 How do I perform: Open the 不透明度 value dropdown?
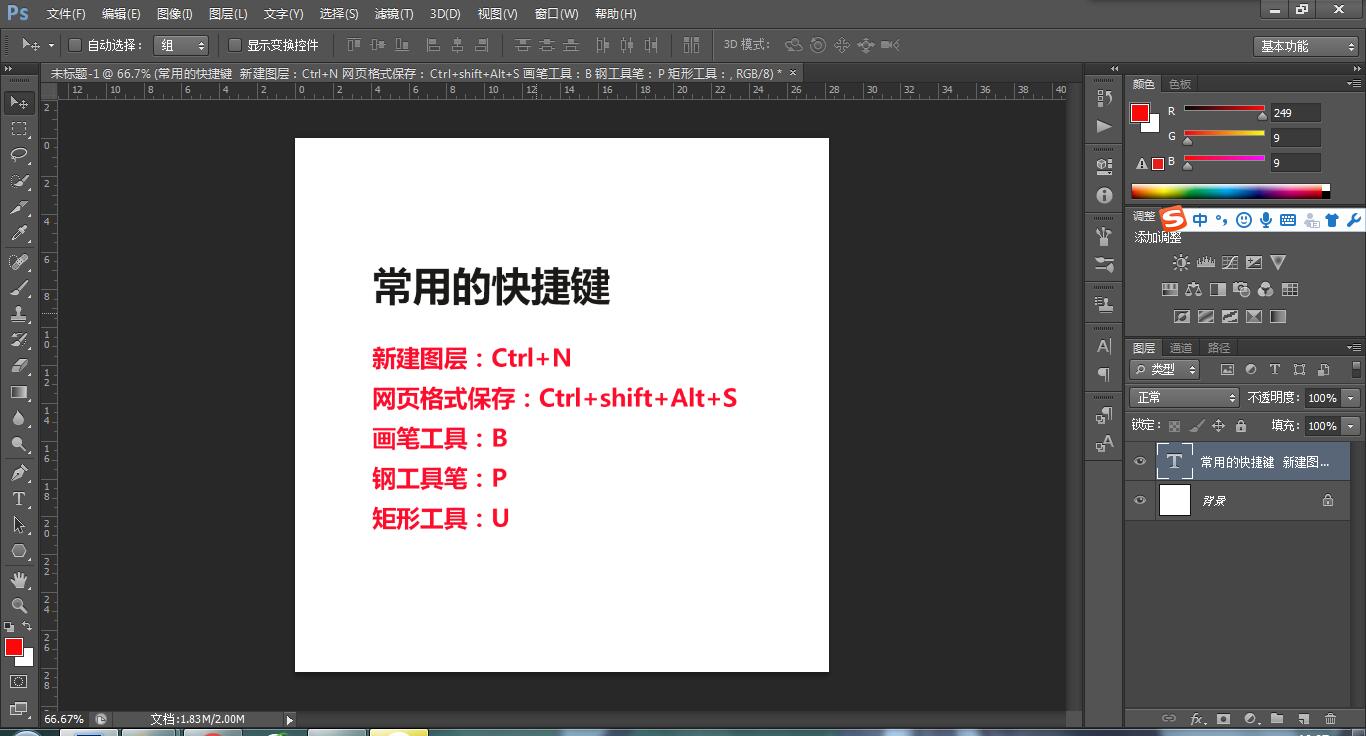coord(1349,398)
